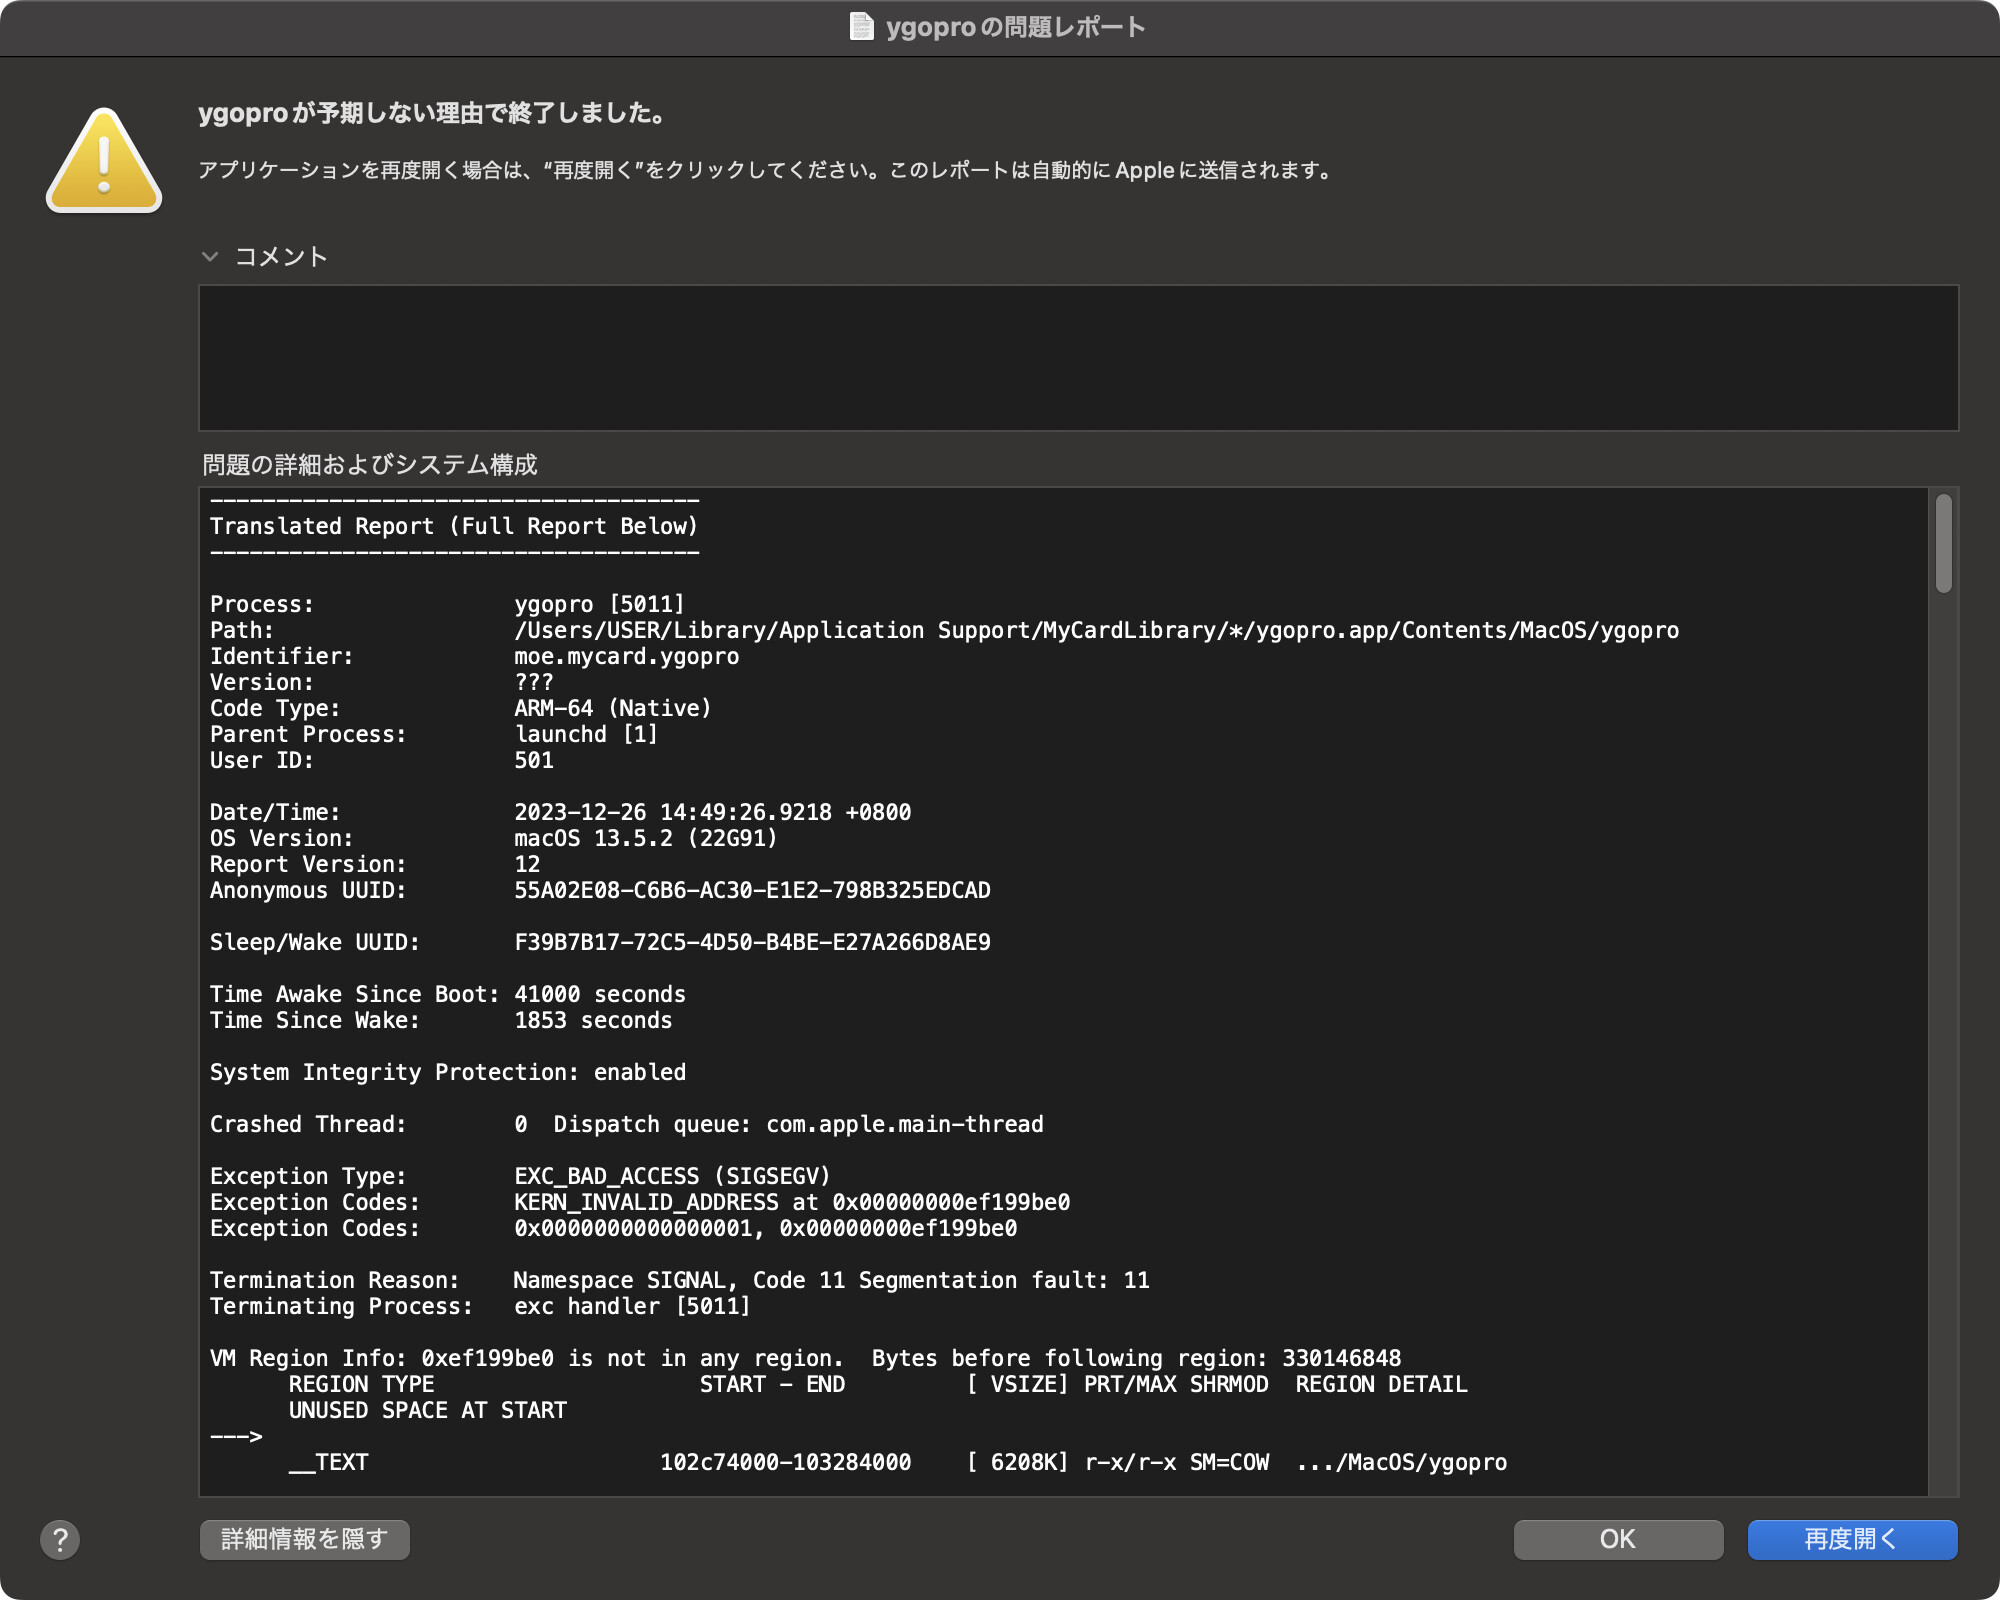Click the __TEXT region row

point(897,1462)
